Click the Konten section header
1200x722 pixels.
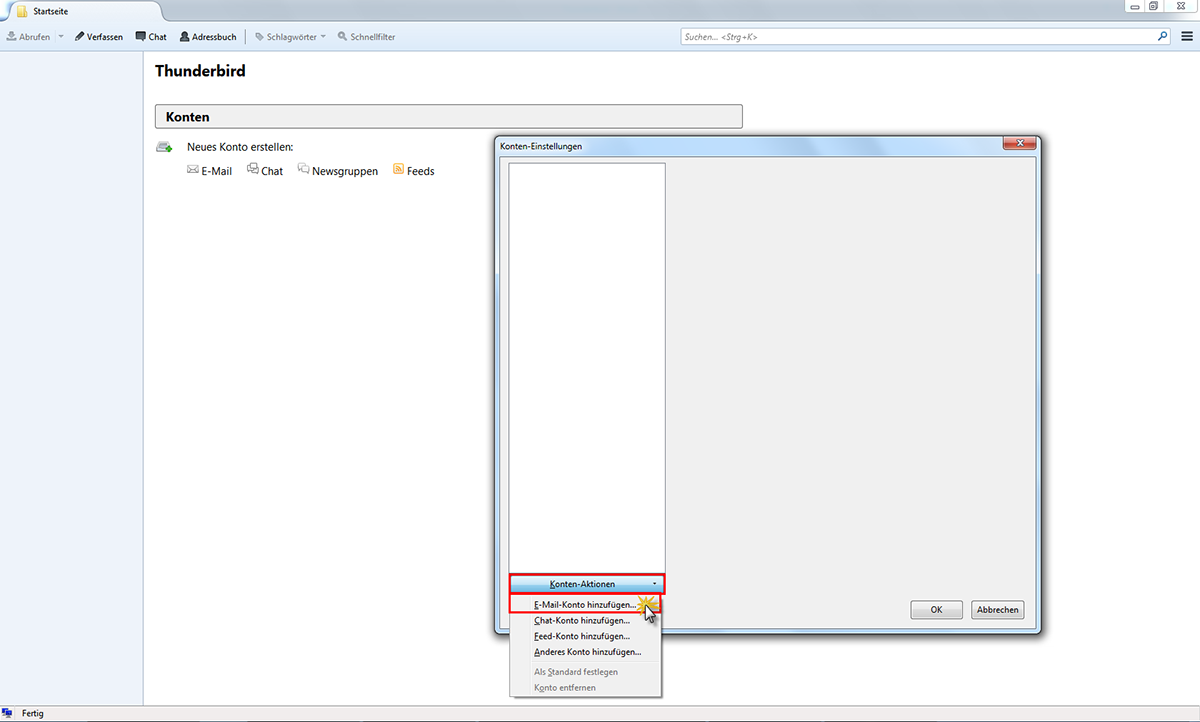click(449, 117)
